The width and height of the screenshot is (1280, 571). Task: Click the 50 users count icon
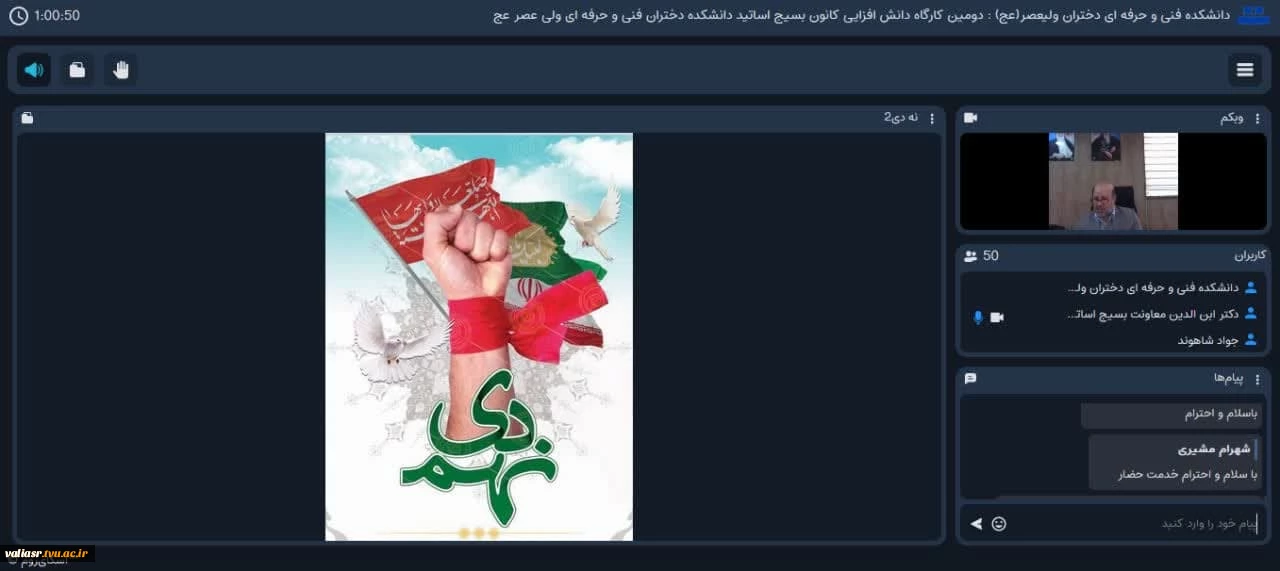[970, 256]
